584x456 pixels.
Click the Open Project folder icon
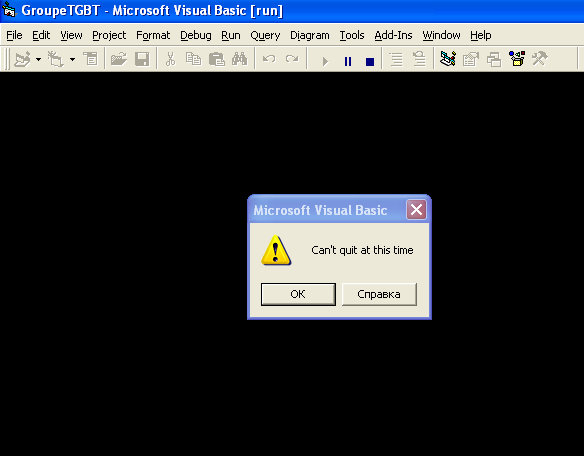119,59
